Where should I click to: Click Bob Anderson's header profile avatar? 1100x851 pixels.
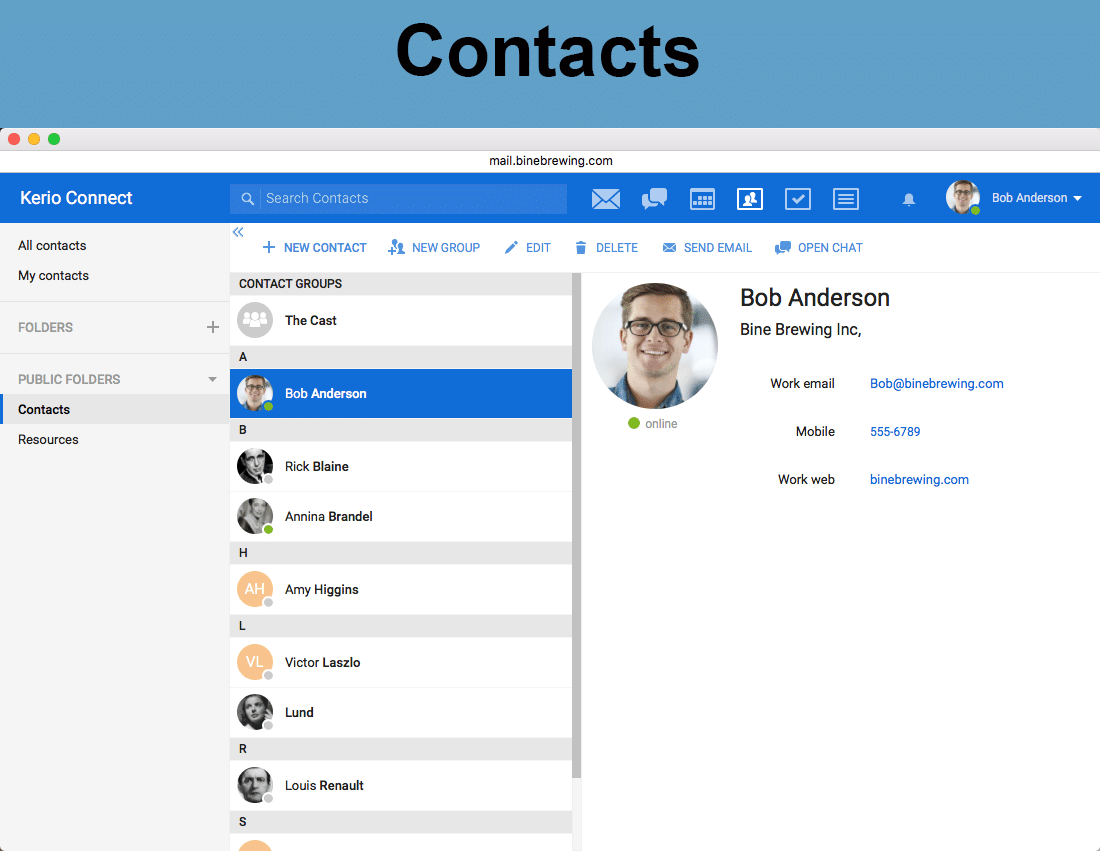point(962,197)
